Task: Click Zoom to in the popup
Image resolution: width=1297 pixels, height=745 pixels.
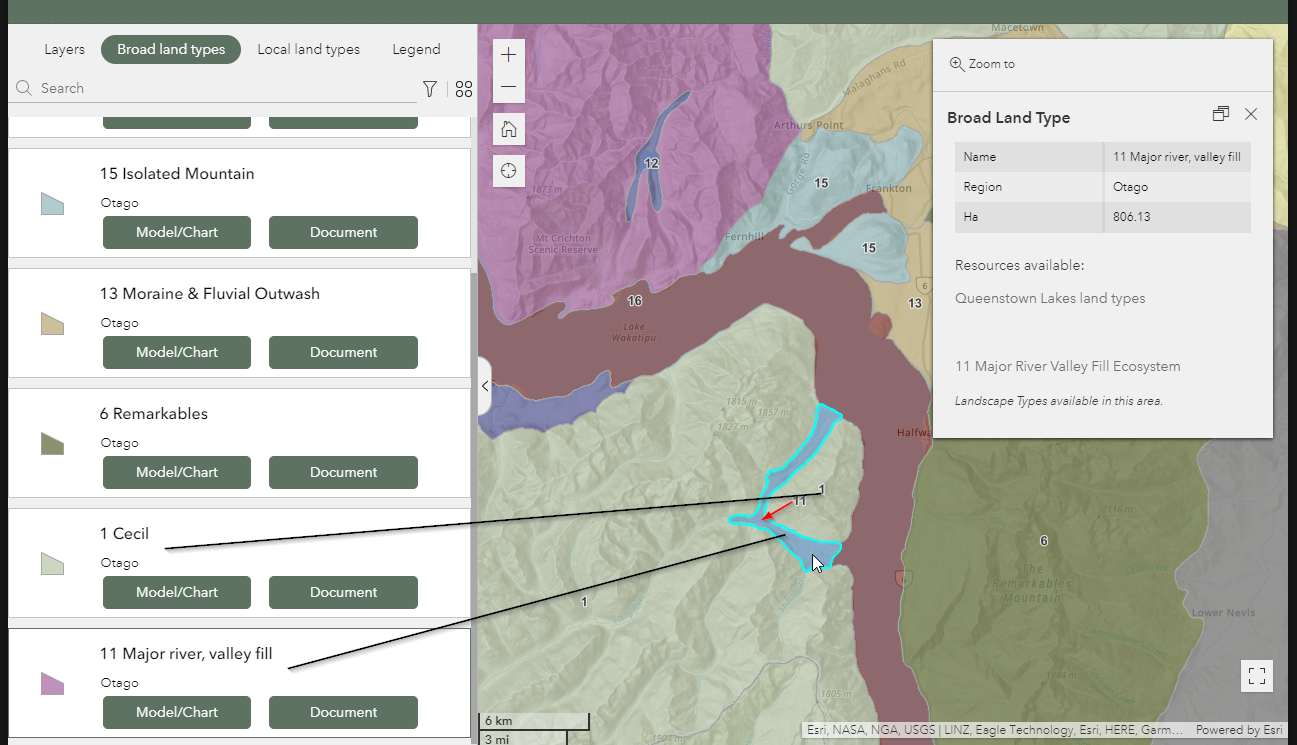Action: pos(982,64)
